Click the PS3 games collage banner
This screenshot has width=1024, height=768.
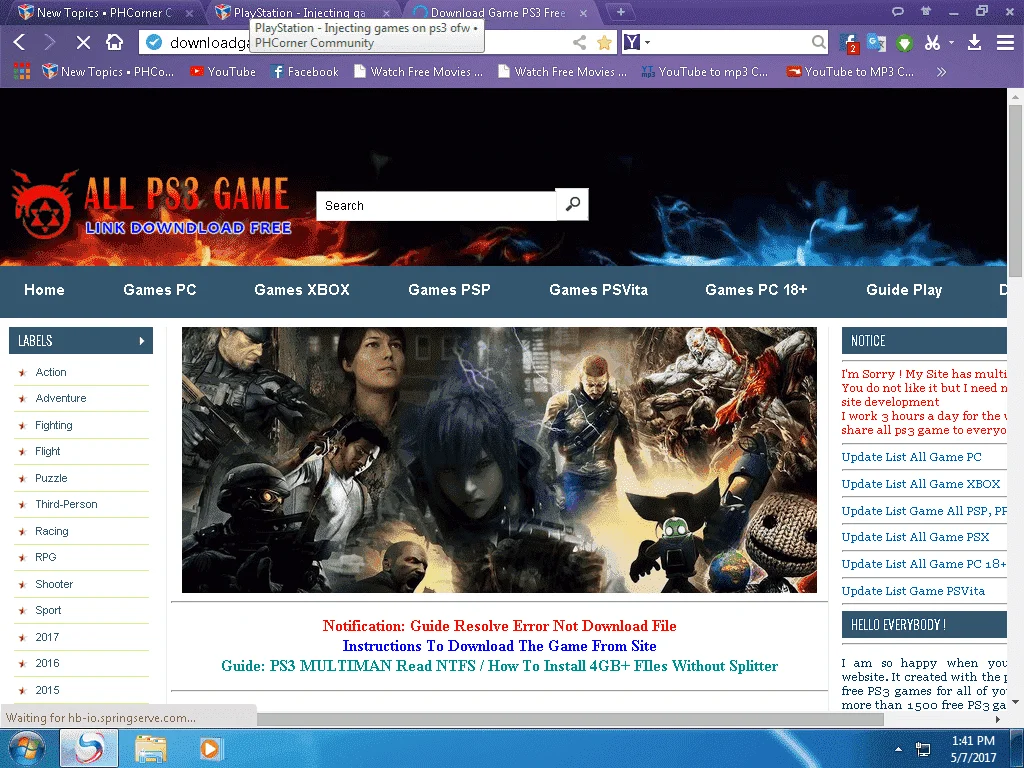[x=499, y=460]
